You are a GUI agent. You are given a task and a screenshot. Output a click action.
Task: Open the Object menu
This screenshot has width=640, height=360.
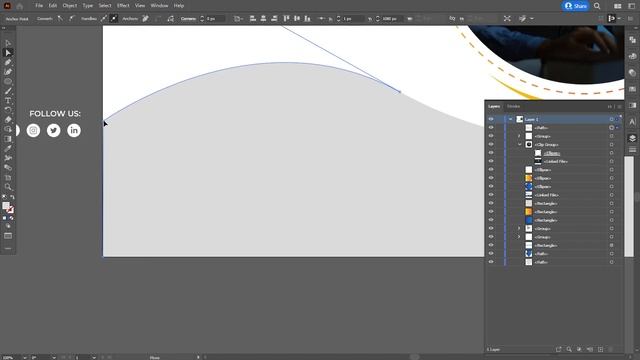(70, 6)
